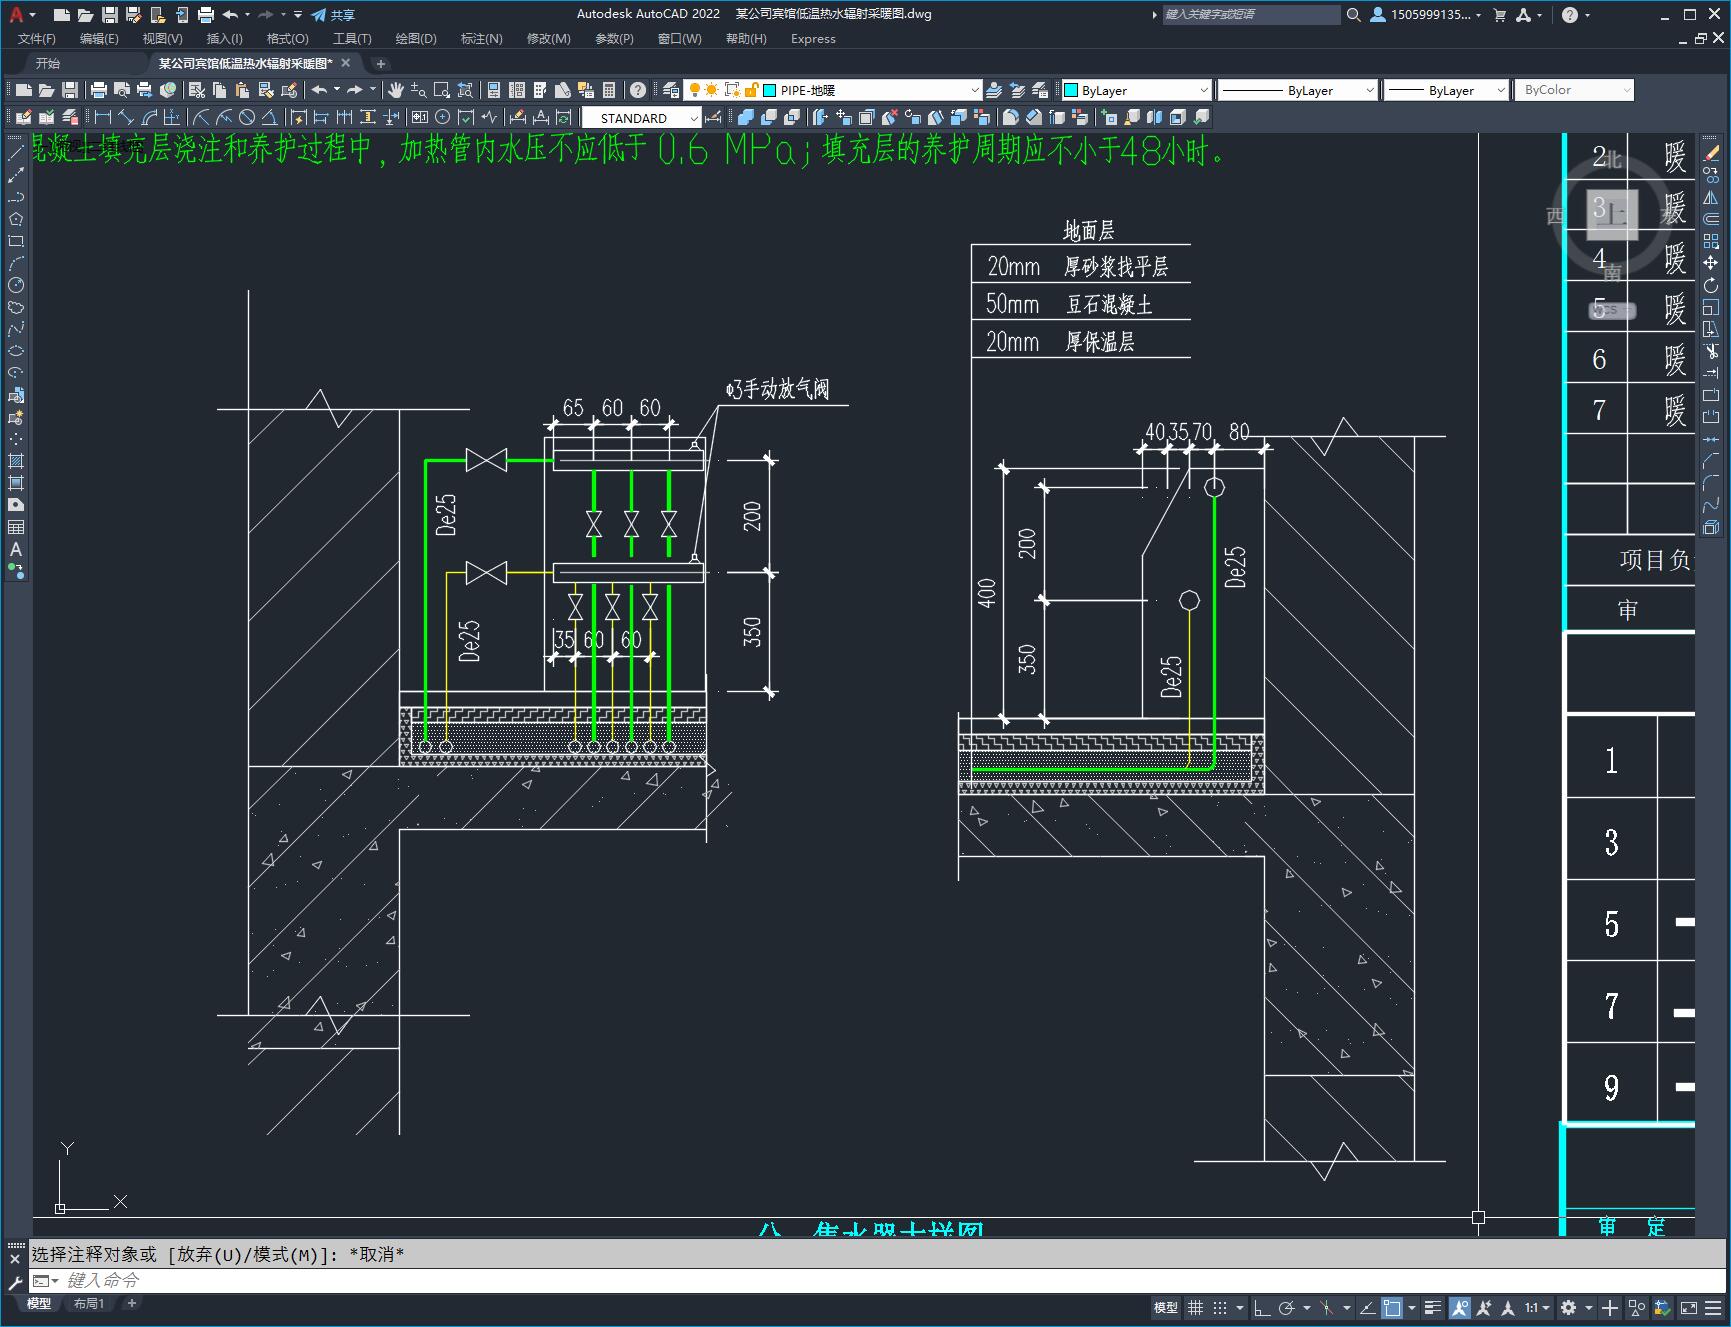Select the Circle tool in draw toolbar
This screenshot has height=1327, width=1731.
pos(16,285)
